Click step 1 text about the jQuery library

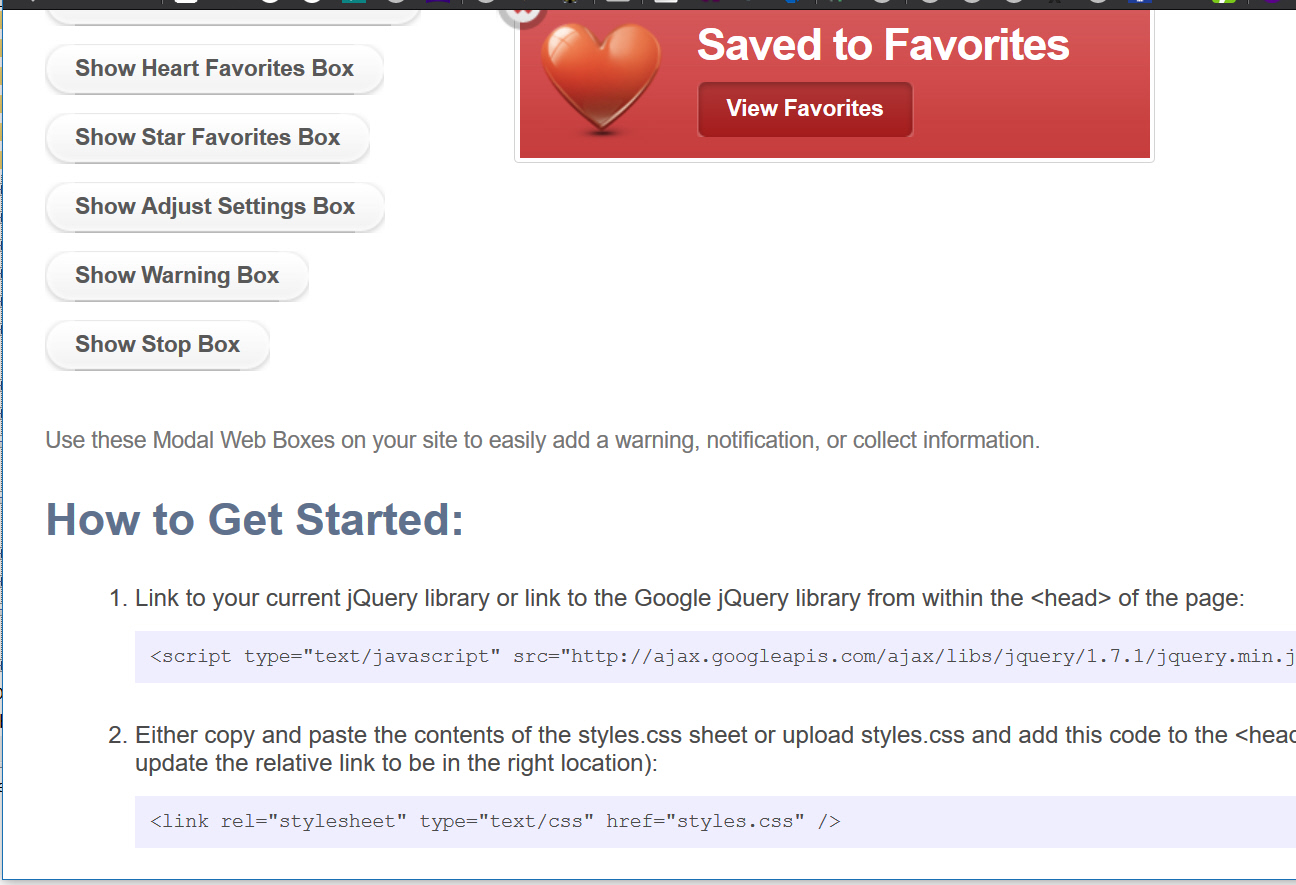tap(689, 599)
